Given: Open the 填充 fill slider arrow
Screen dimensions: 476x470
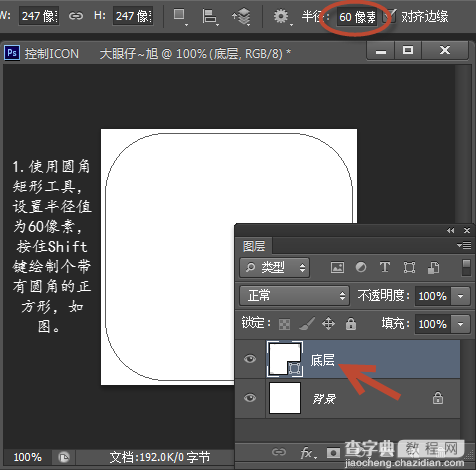Looking at the screenshot, I should [x=461, y=324].
